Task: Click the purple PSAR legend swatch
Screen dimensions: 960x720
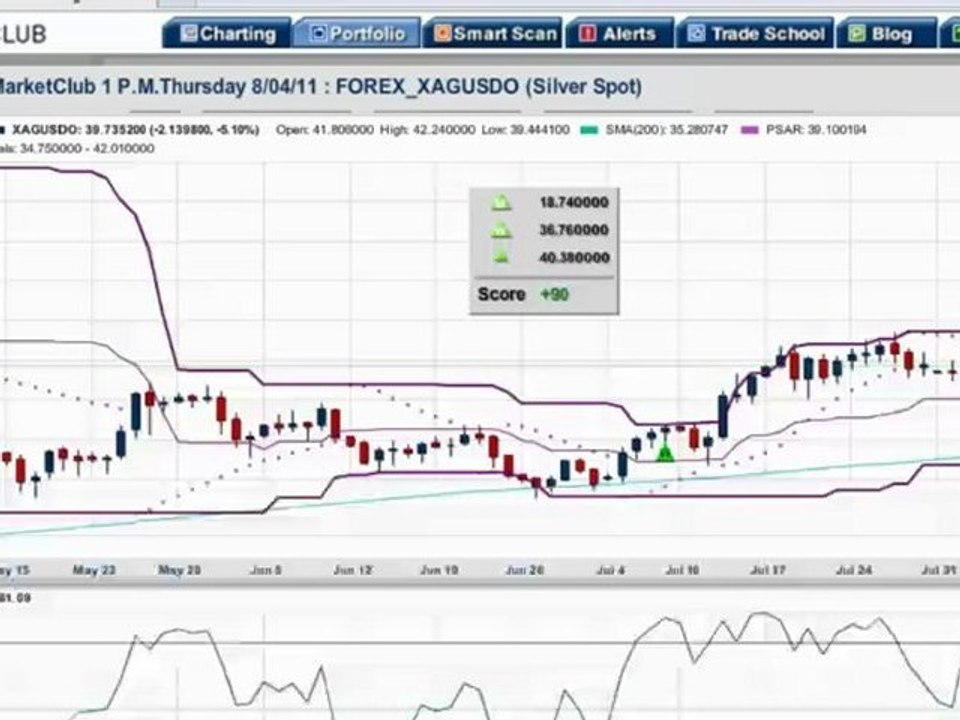Action: click(x=749, y=130)
